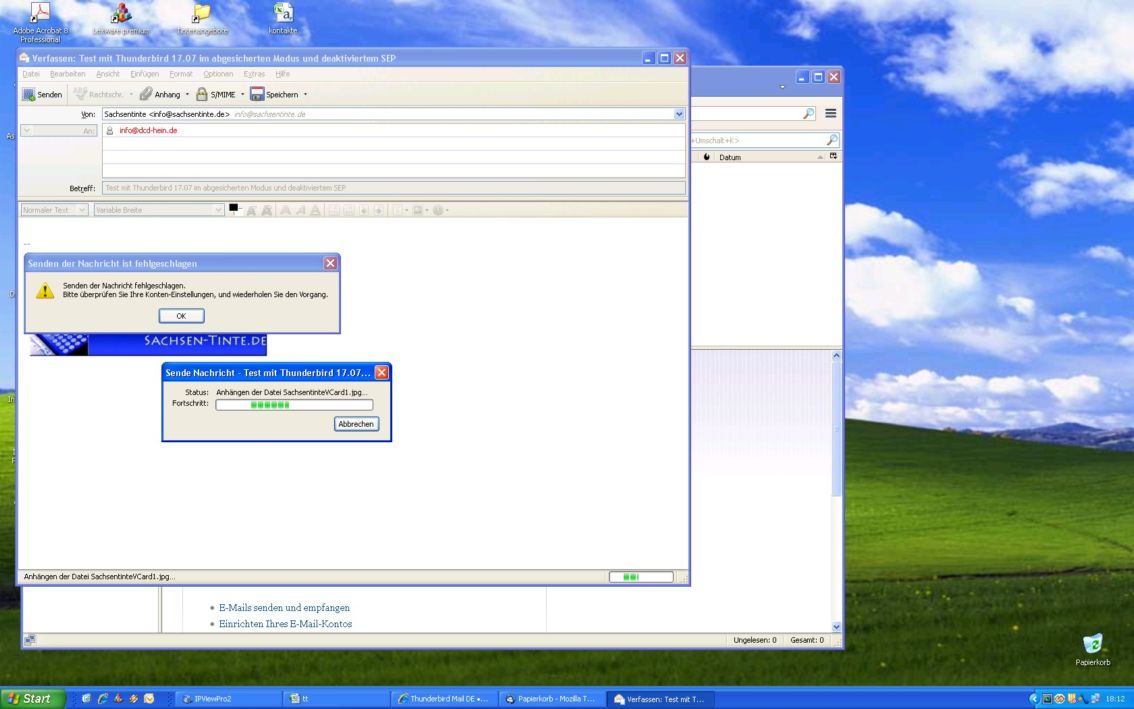Follow the 'E-Mails senden und empfangen' link

point(284,607)
